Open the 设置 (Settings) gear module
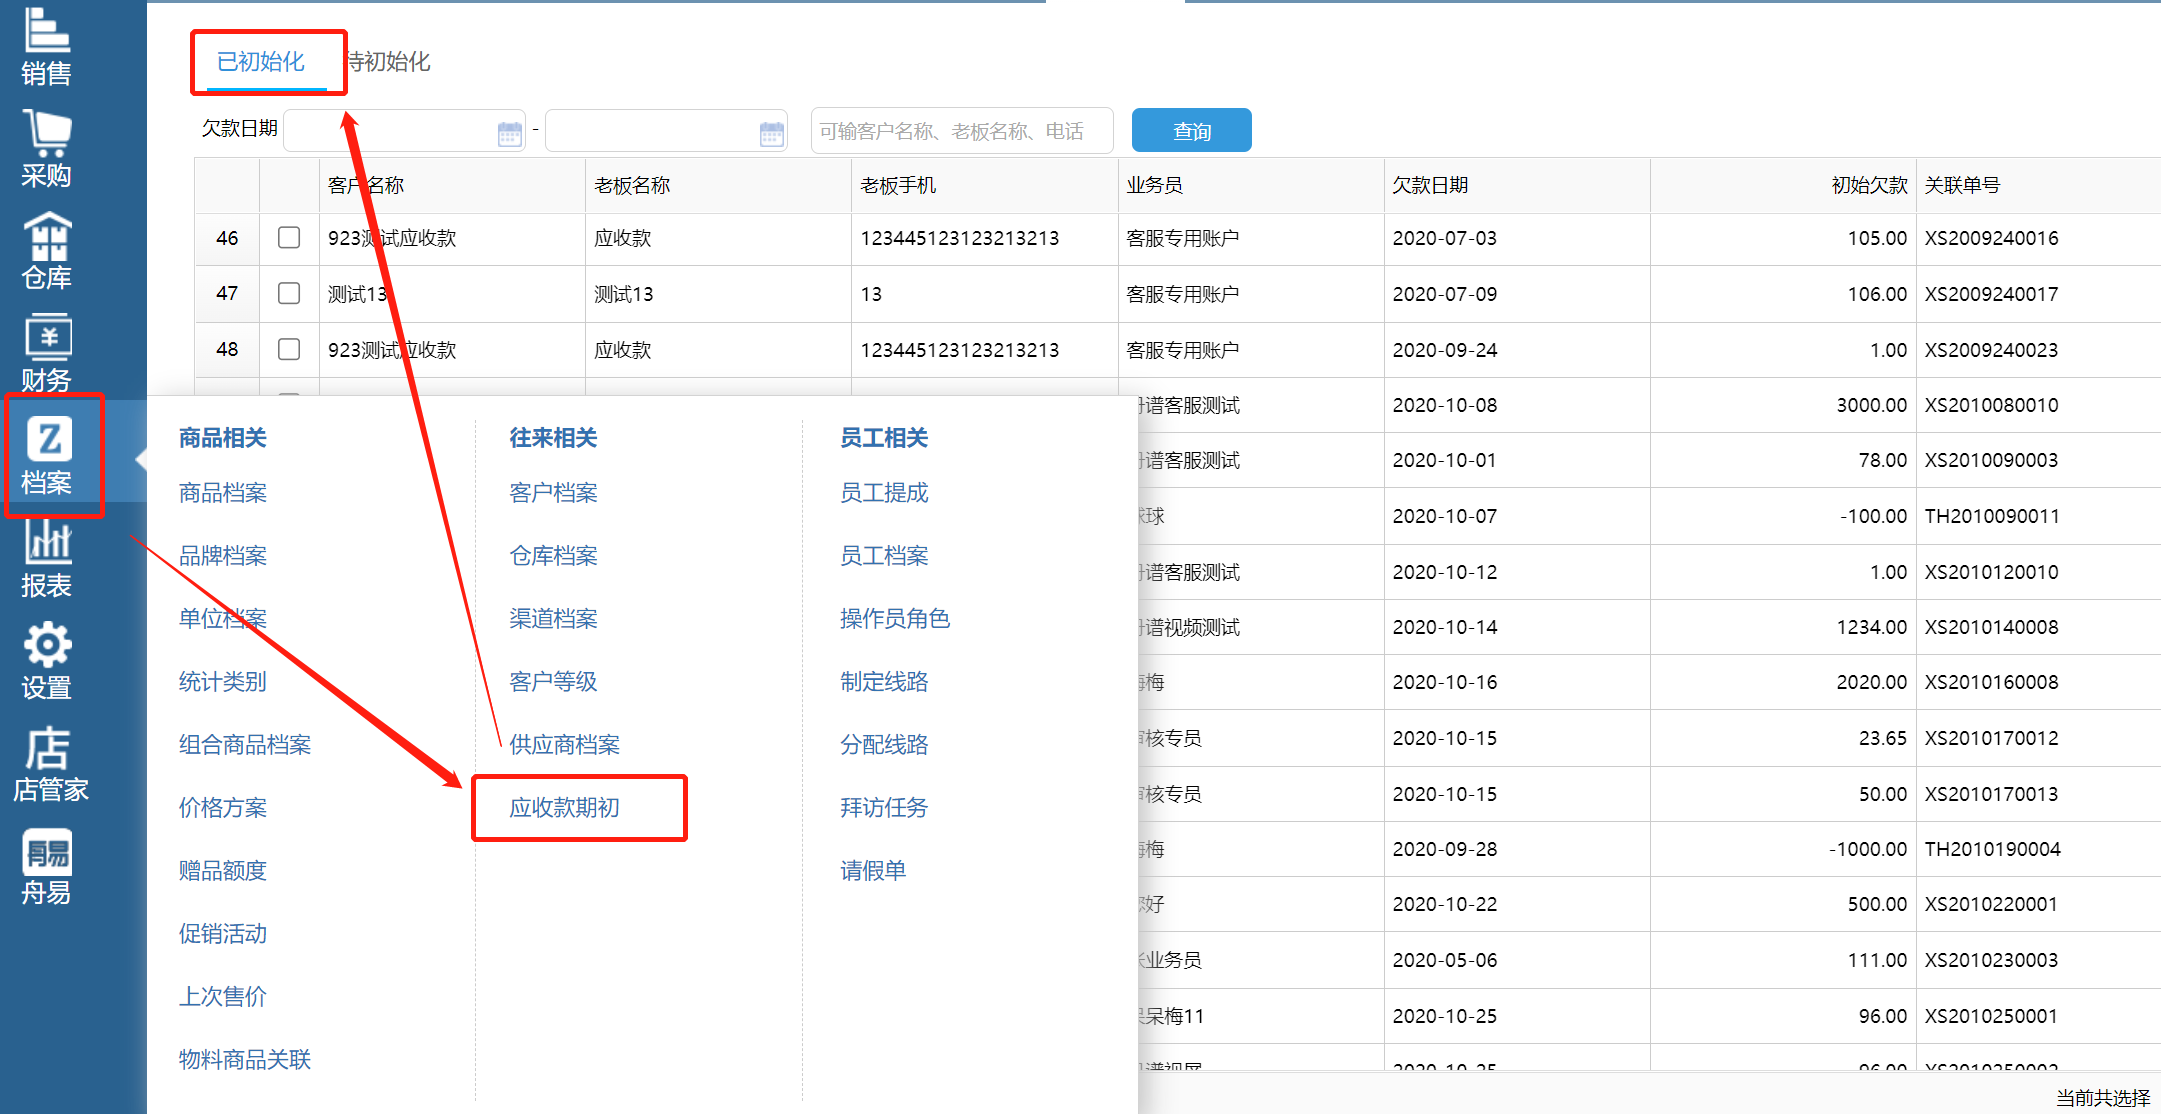The height and width of the screenshot is (1114, 2161). point(47,661)
